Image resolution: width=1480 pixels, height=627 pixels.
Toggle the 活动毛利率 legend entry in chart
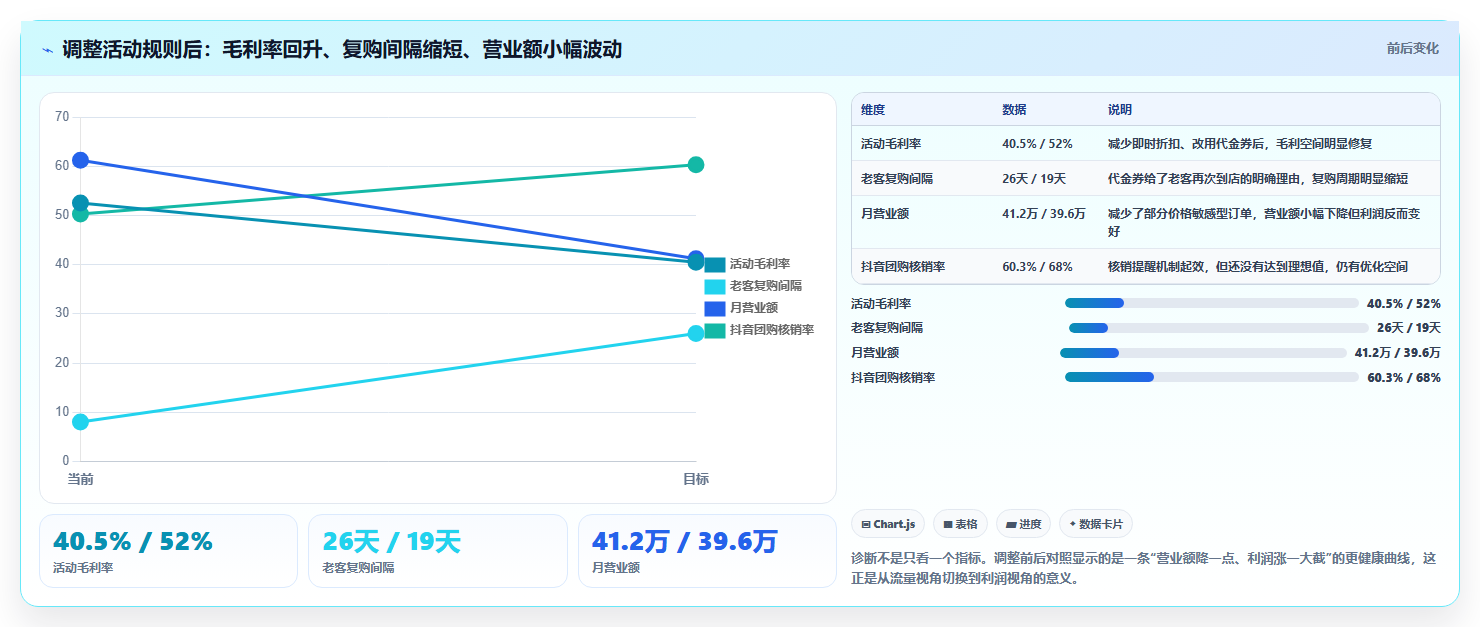[x=747, y=264]
